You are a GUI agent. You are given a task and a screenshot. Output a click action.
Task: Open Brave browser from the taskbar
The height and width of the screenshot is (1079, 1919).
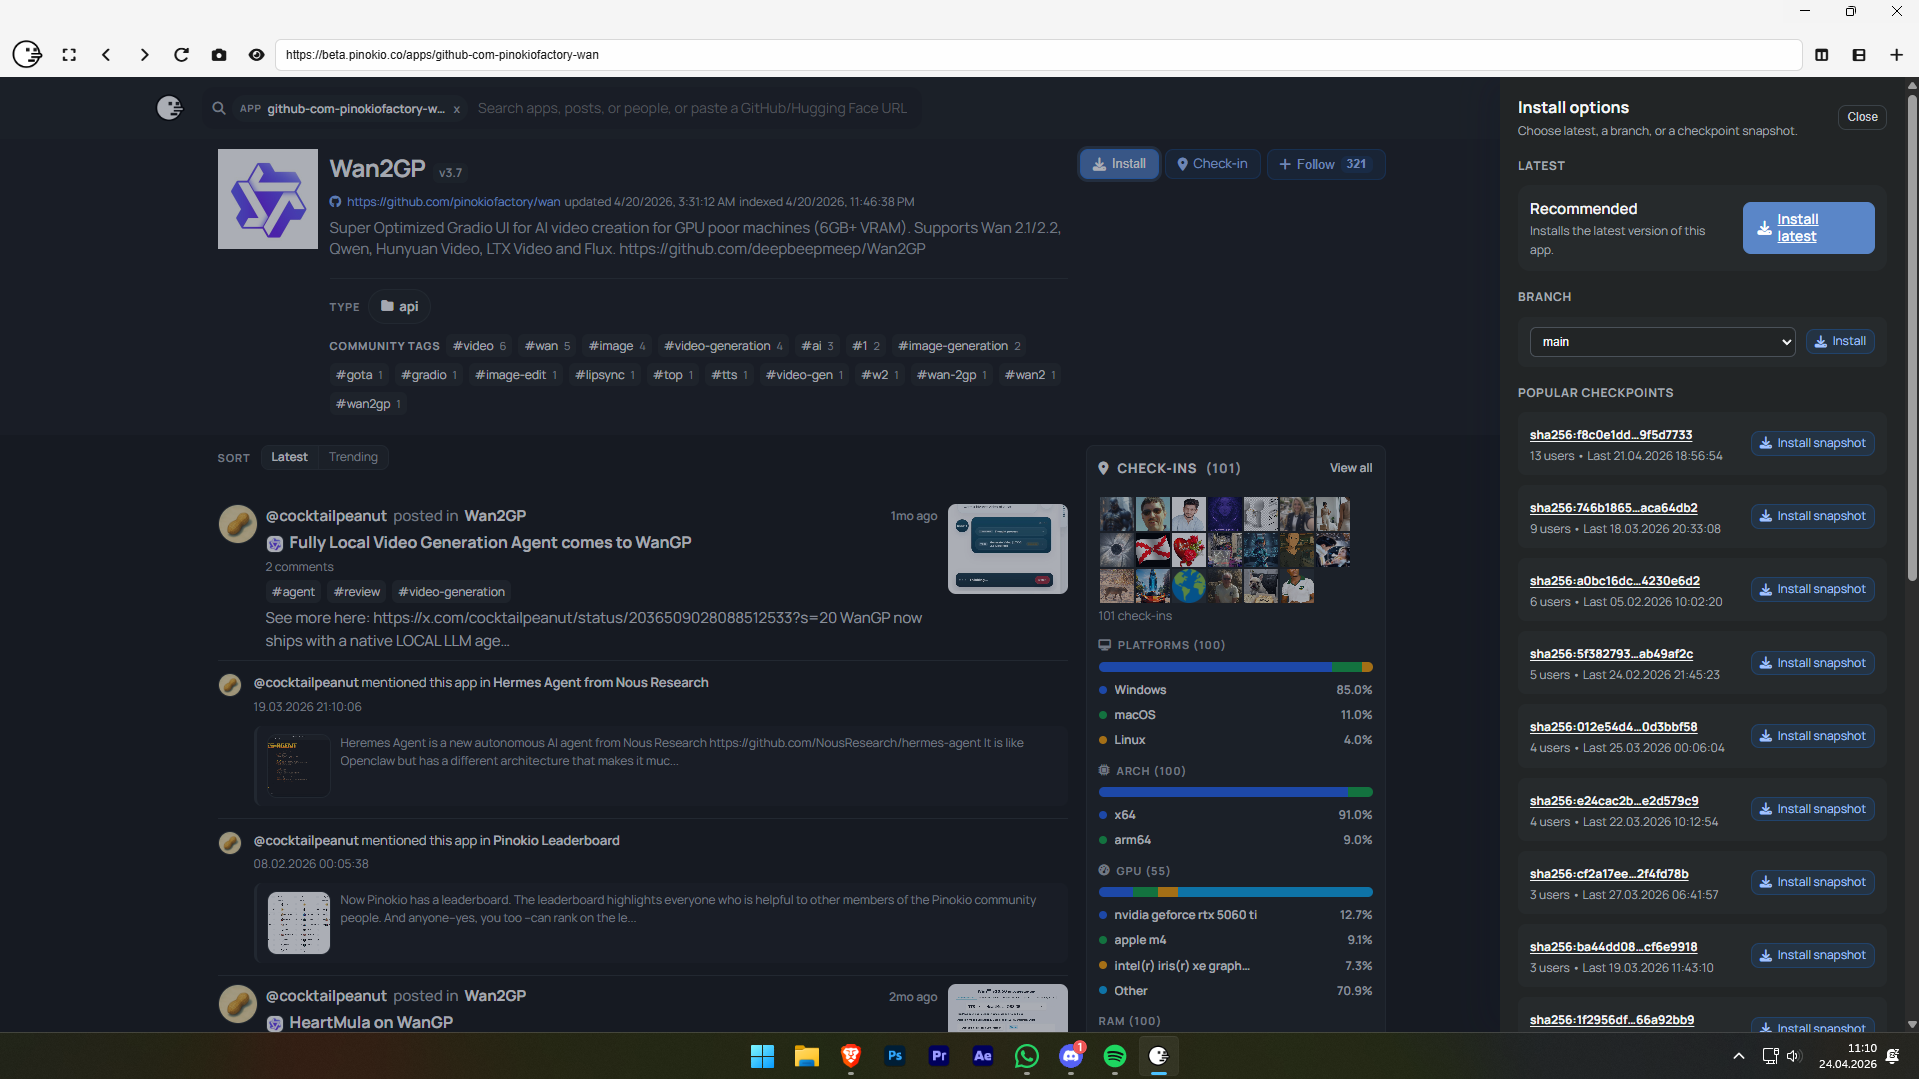(850, 1056)
